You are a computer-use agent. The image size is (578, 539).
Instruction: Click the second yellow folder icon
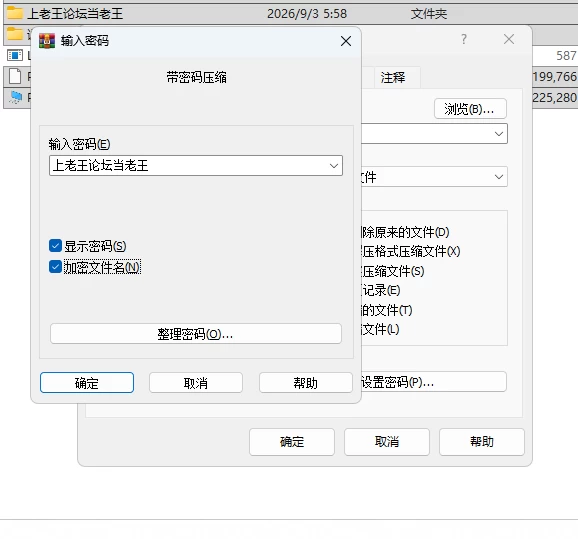15,34
